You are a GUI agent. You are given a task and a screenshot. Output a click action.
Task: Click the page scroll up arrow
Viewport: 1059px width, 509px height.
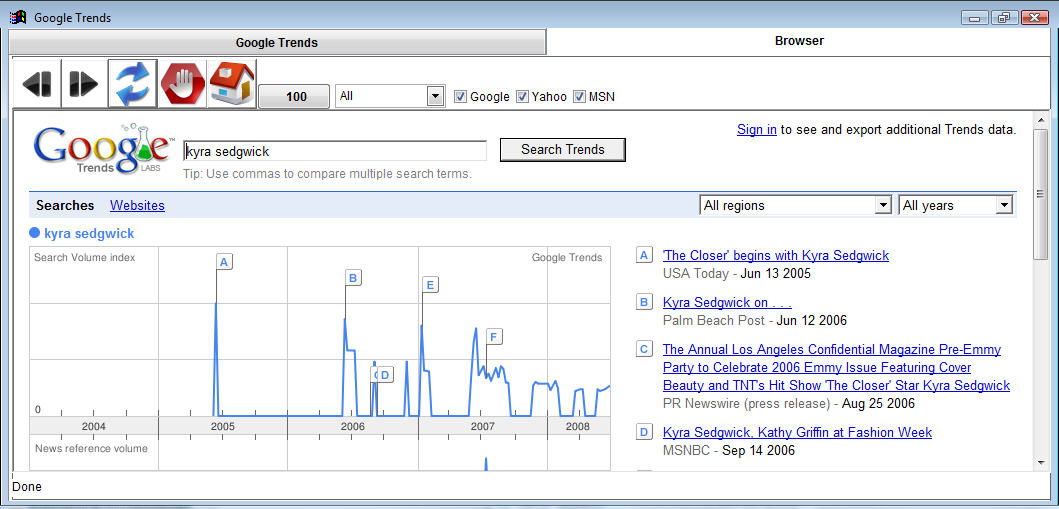[x=1041, y=119]
